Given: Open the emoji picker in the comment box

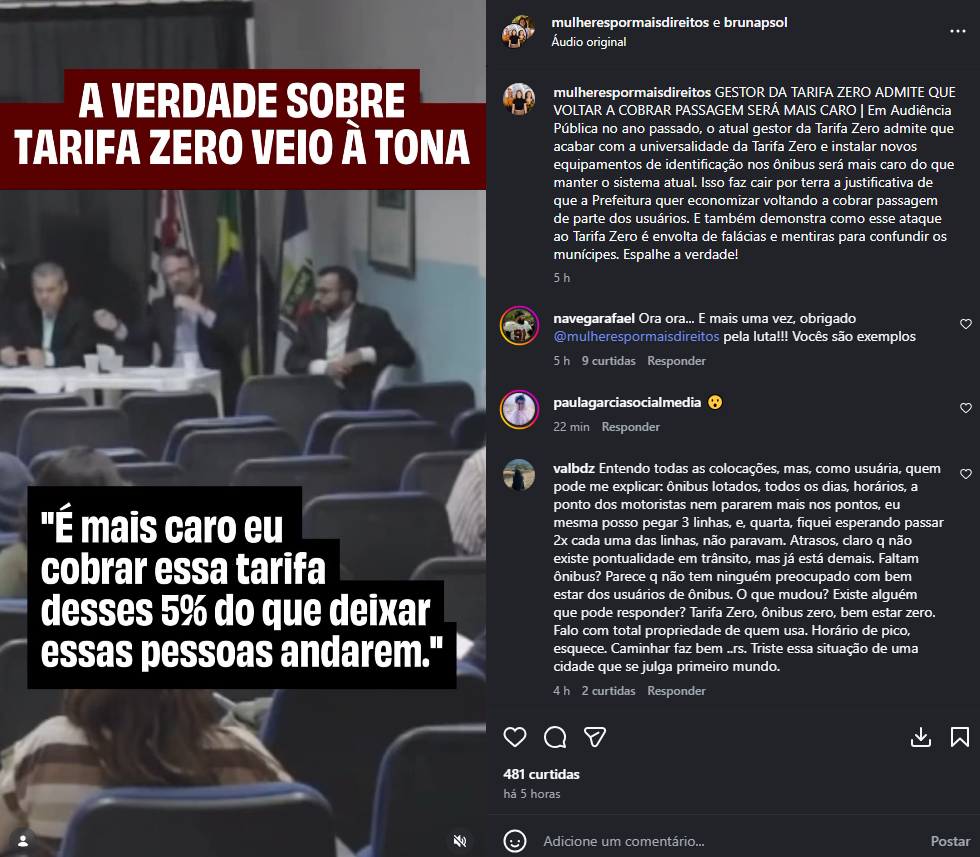Looking at the screenshot, I should (x=515, y=841).
